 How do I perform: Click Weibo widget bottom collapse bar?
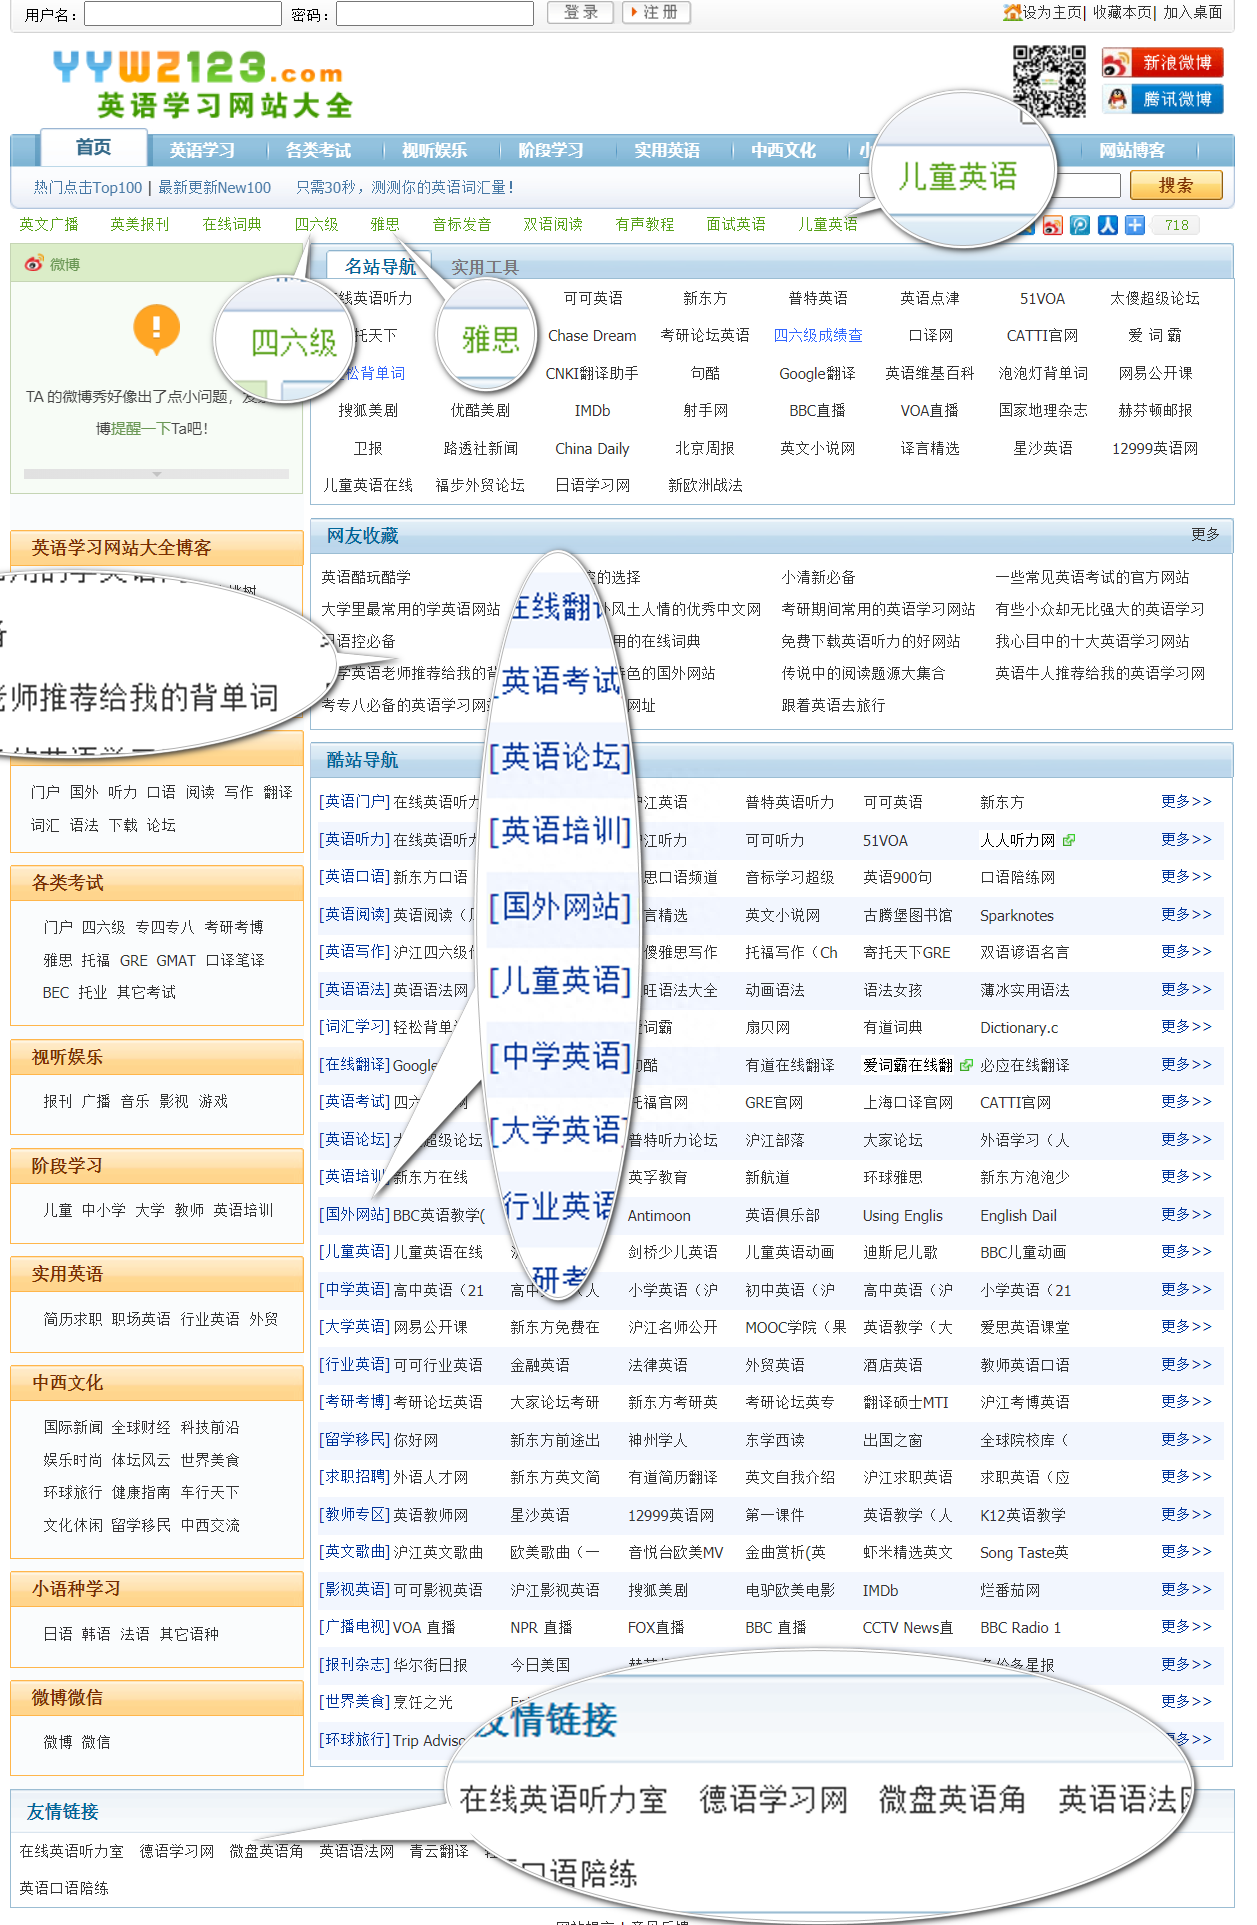click(x=156, y=474)
